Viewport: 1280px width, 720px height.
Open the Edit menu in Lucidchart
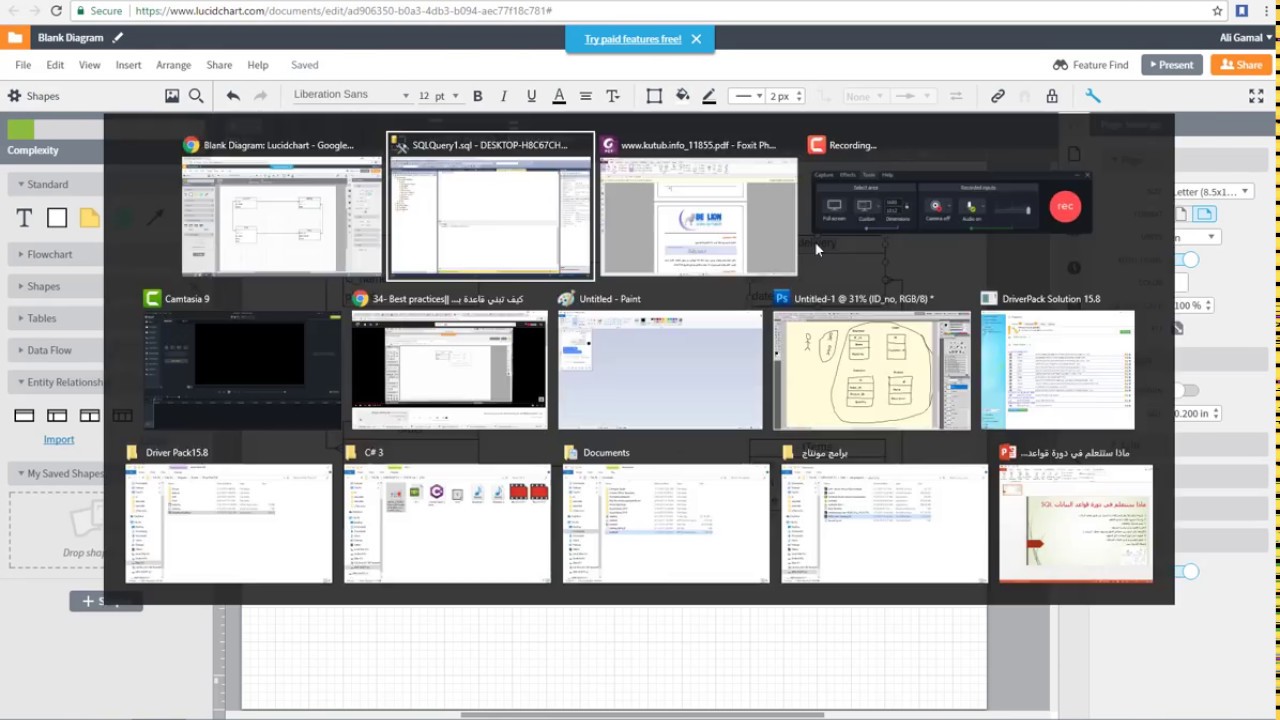(x=55, y=65)
